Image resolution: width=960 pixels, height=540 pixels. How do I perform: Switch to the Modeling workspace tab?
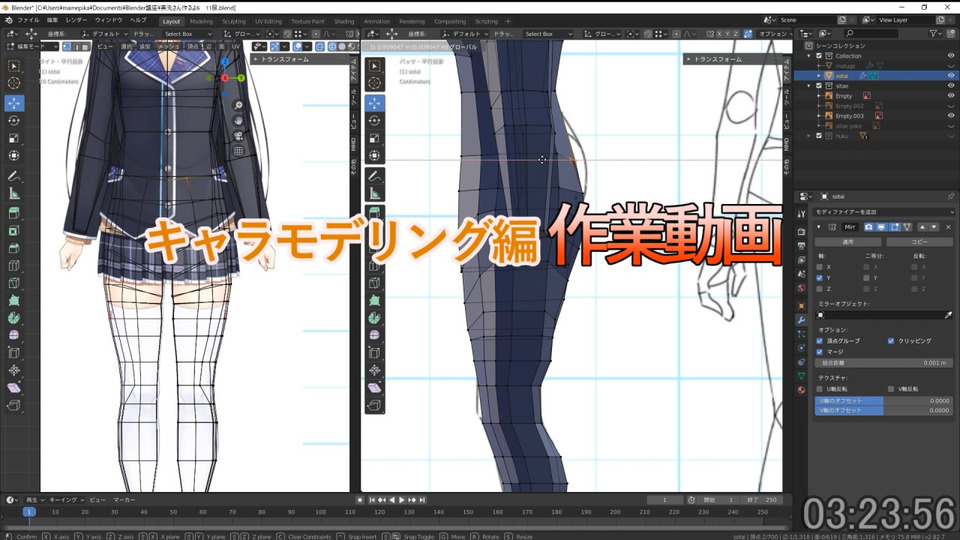201,21
